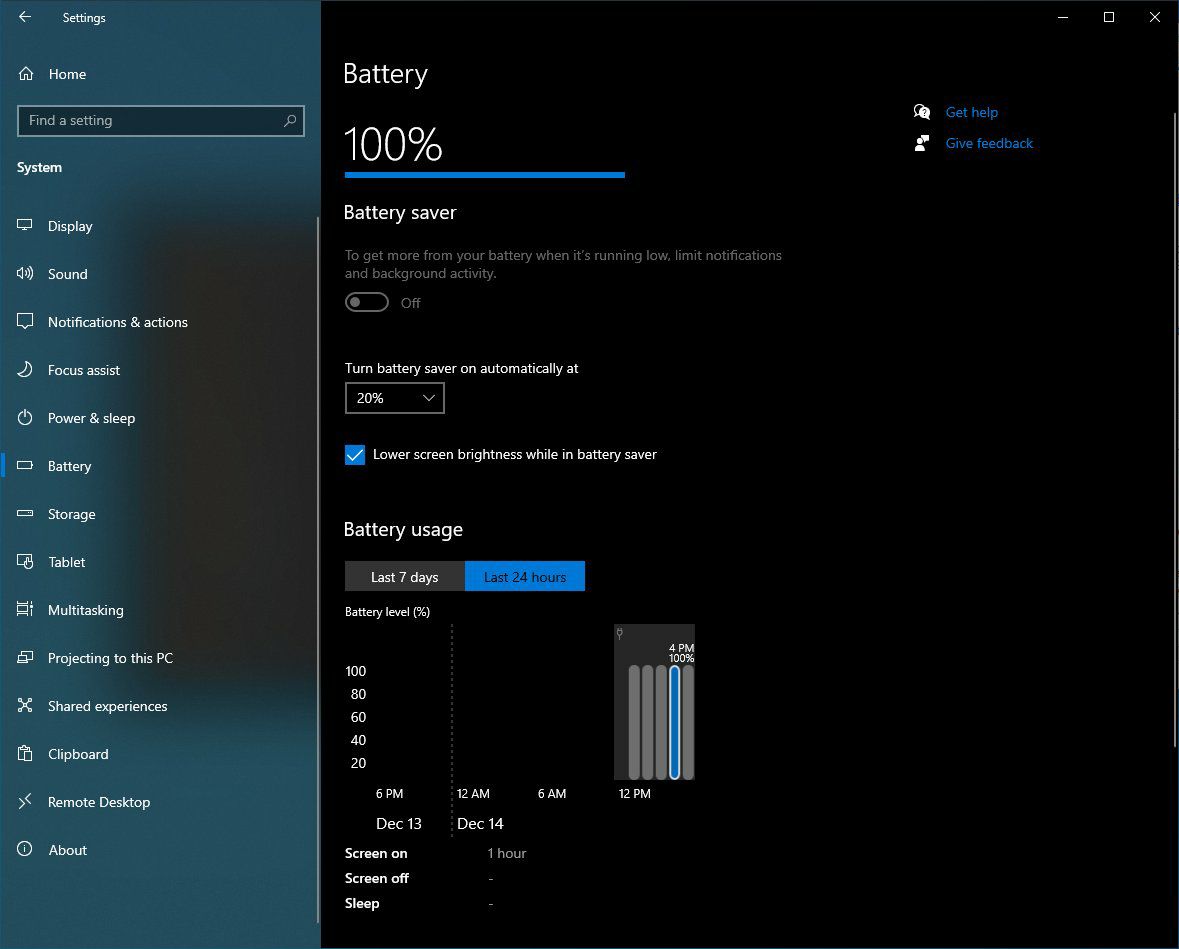Image resolution: width=1179 pixels, height=949 pixels.
Task: Switch to Last 7 days tab
Action: click(x=405, y=577)
